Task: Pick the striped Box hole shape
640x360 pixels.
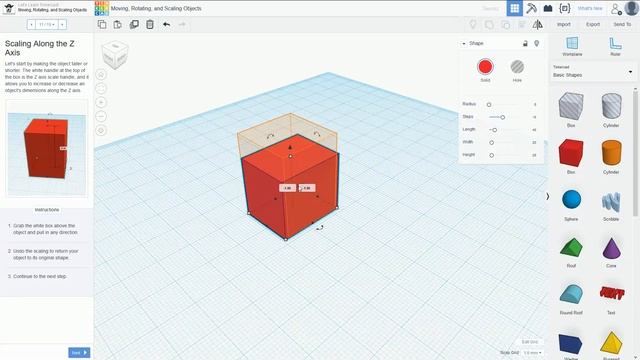Action: (571, 107)
